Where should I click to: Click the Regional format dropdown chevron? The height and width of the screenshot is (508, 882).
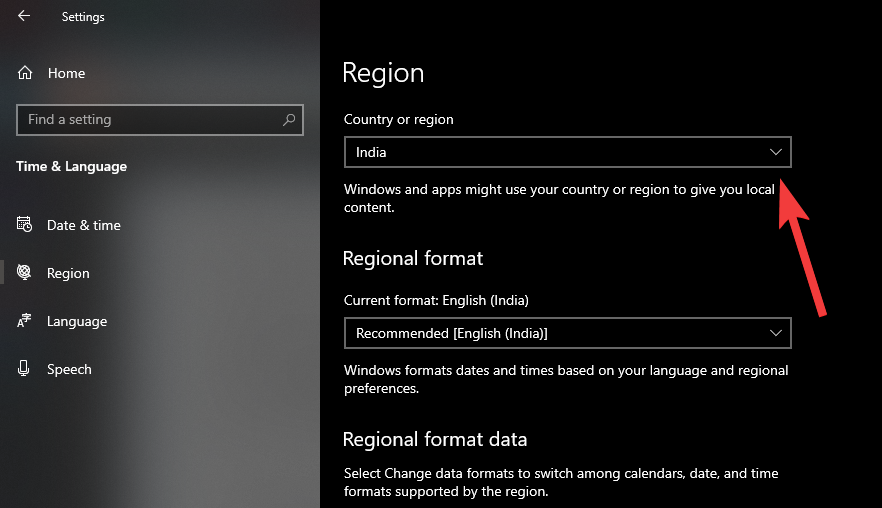pos(776,333)
